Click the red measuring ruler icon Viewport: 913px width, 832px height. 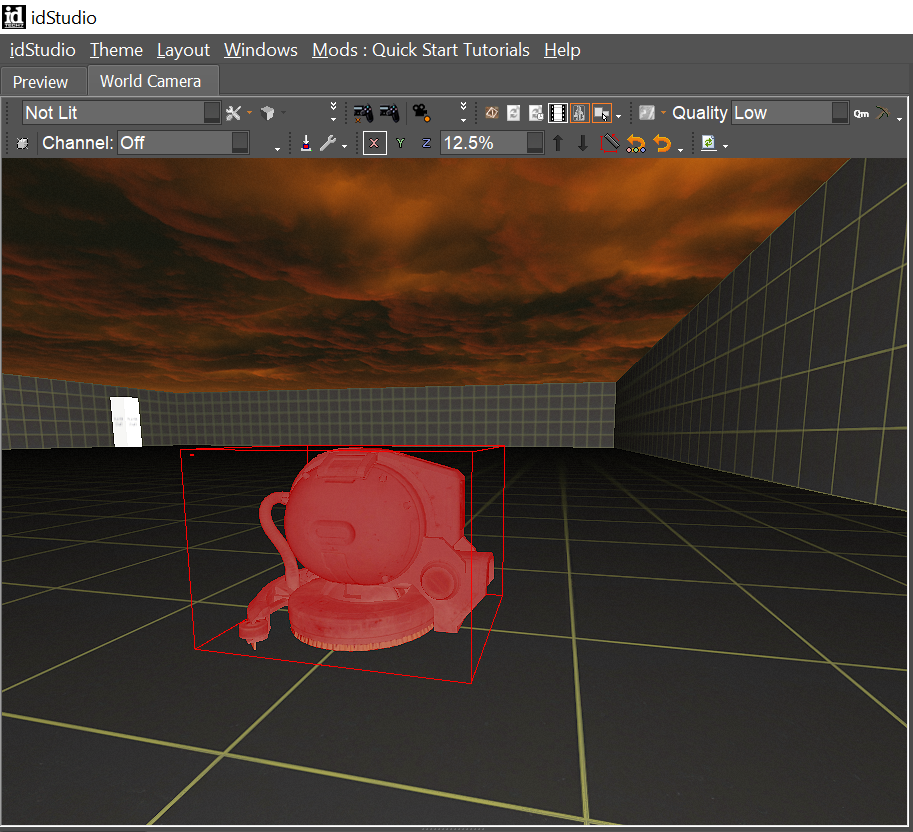pos(610,143)
